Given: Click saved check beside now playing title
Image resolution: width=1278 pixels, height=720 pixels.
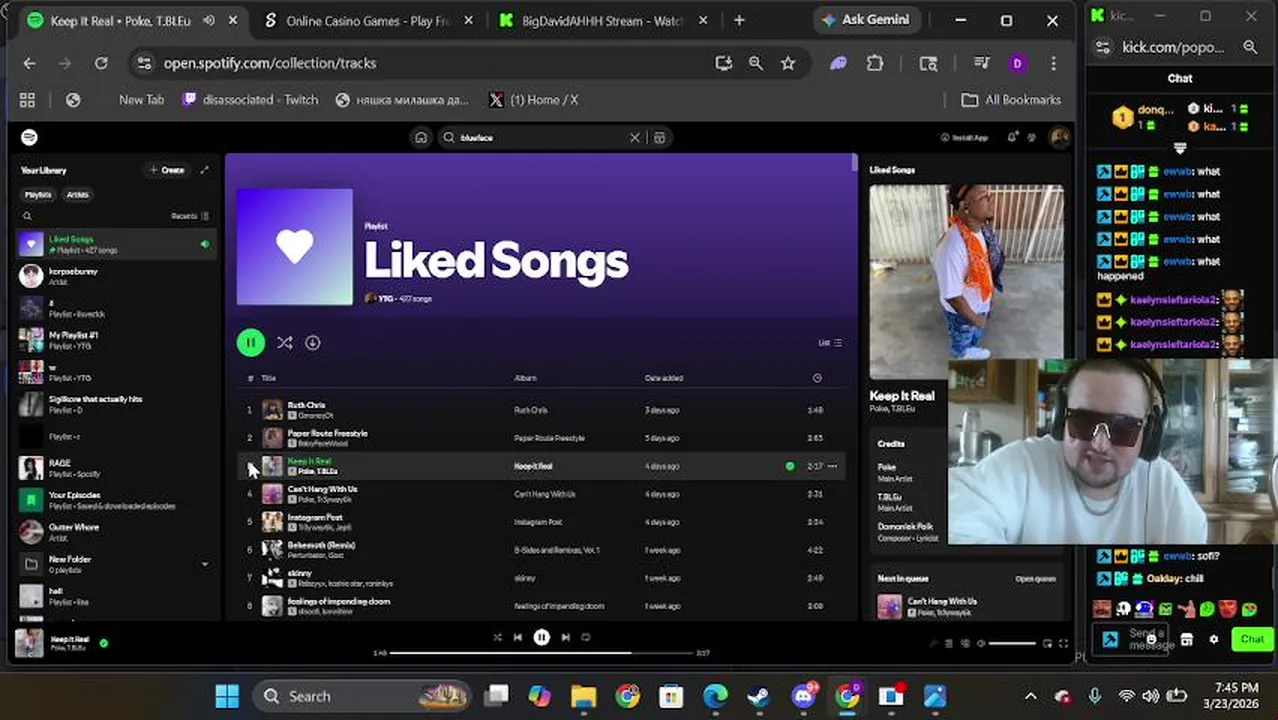Looking at the screenshot, I should (104, 643).
